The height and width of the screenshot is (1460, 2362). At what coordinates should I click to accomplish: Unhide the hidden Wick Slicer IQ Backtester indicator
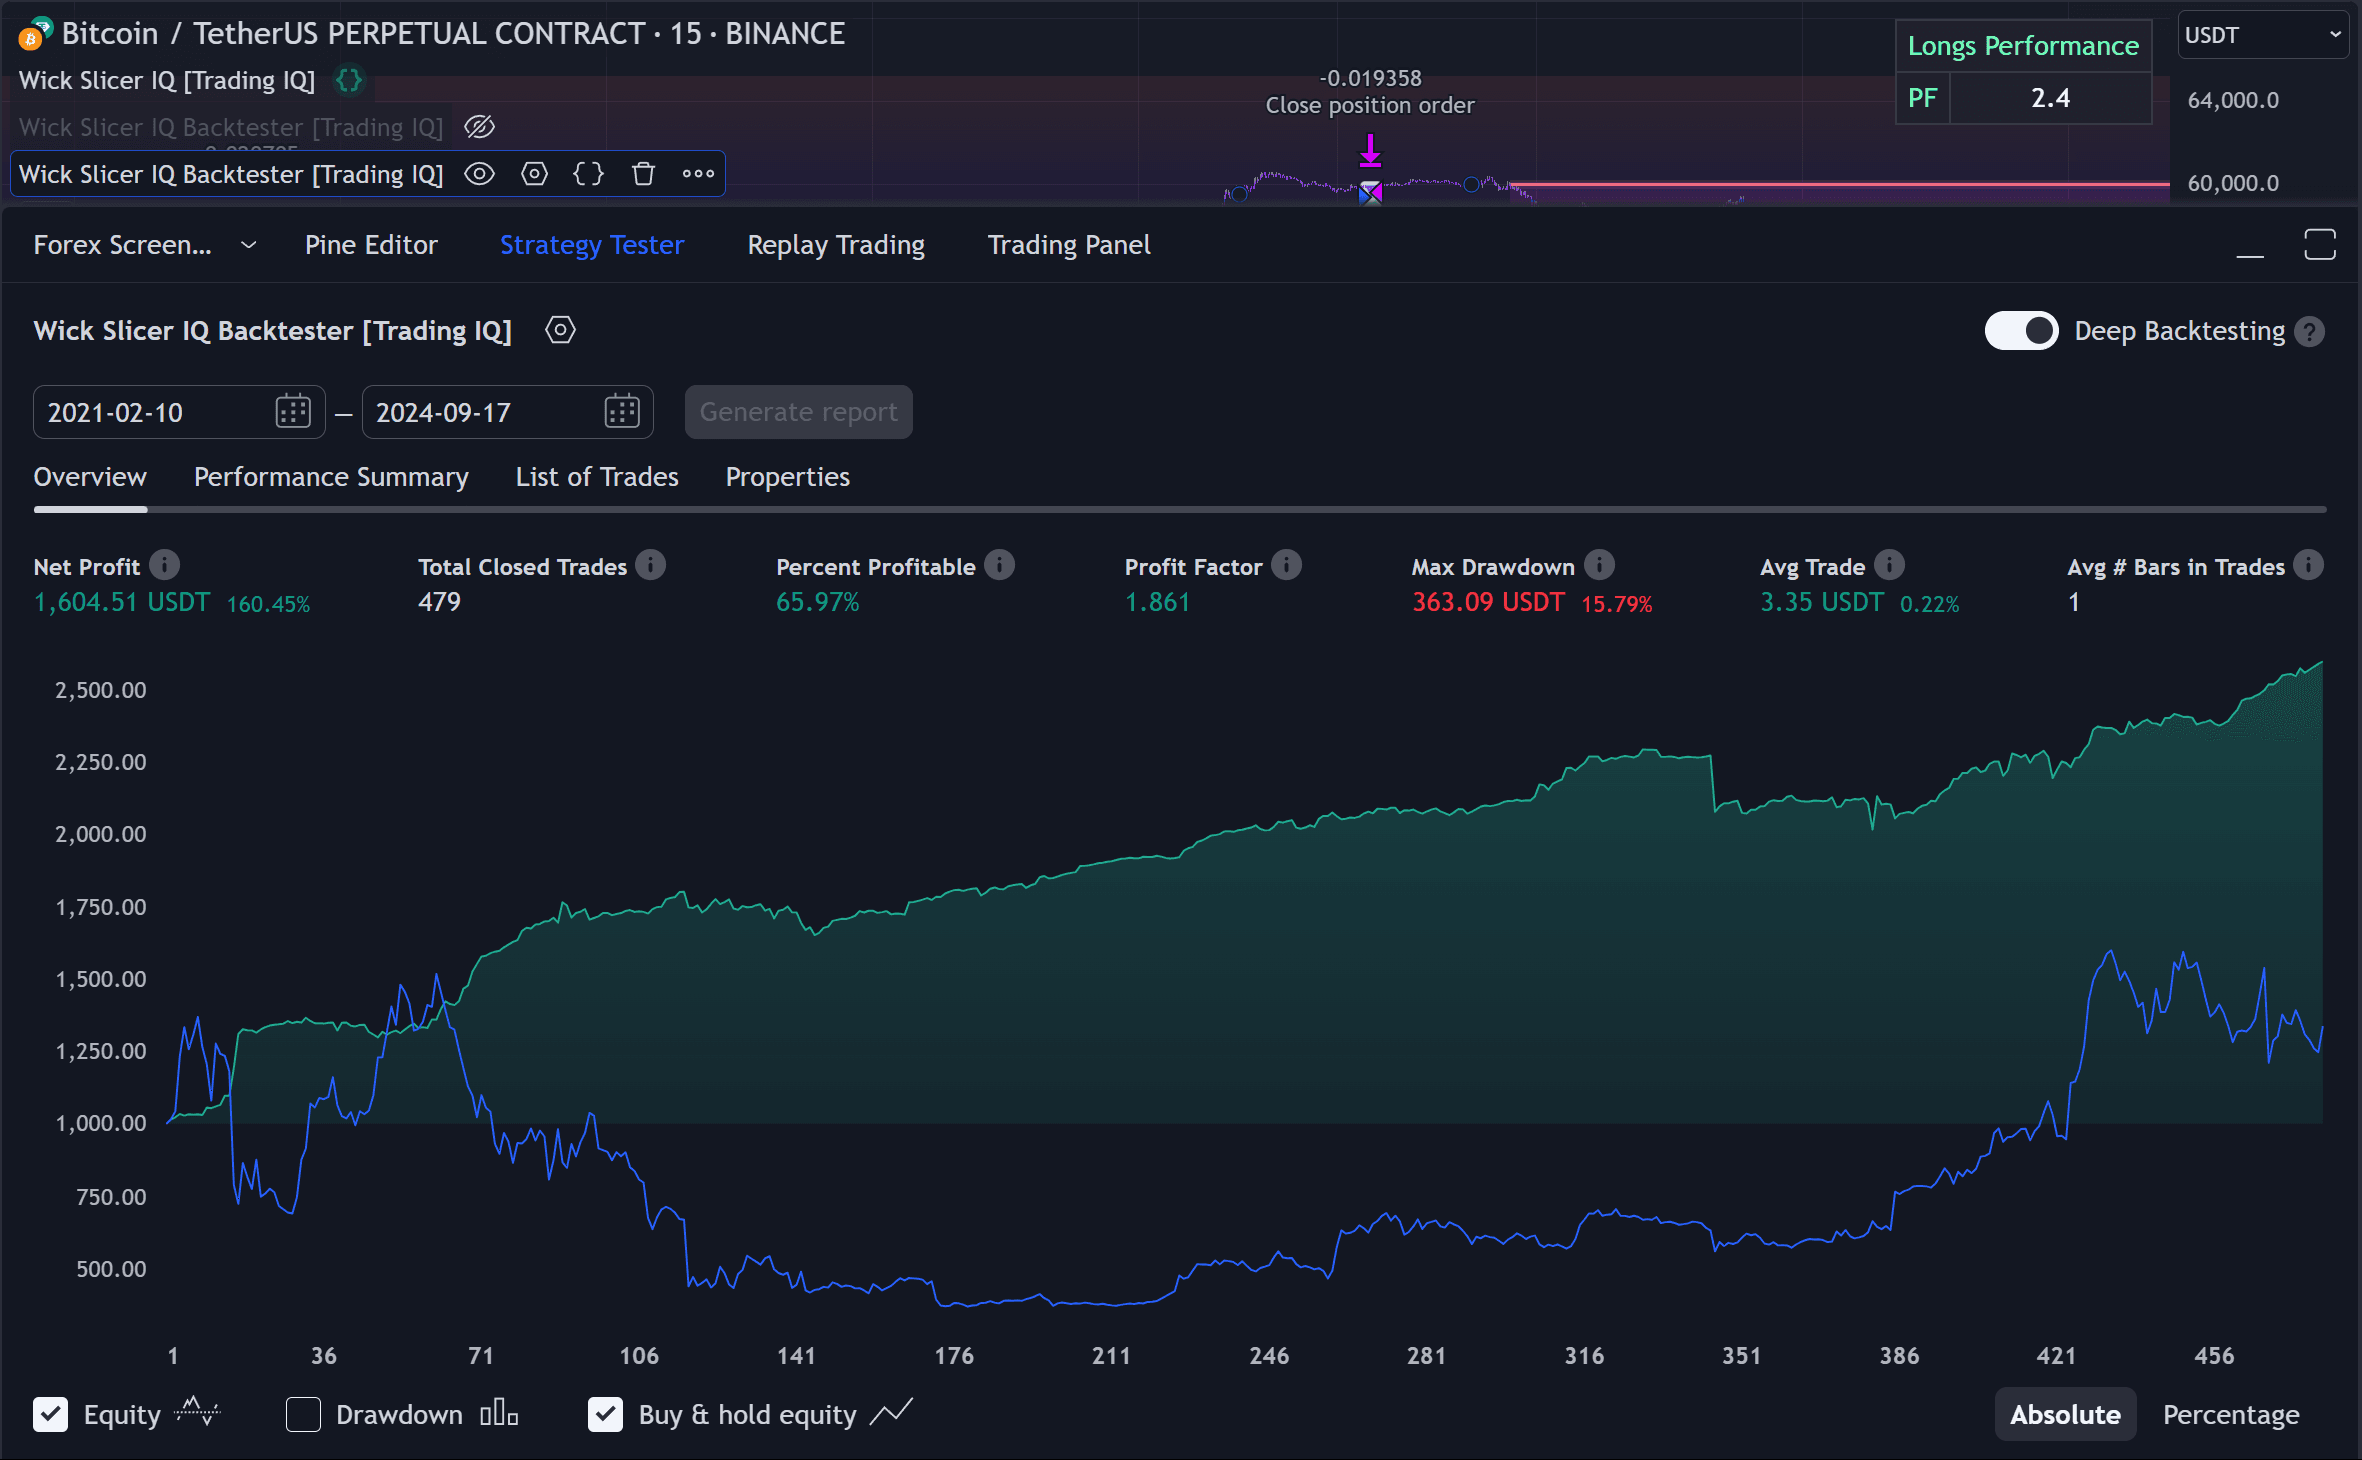click(x=480, y=127)
